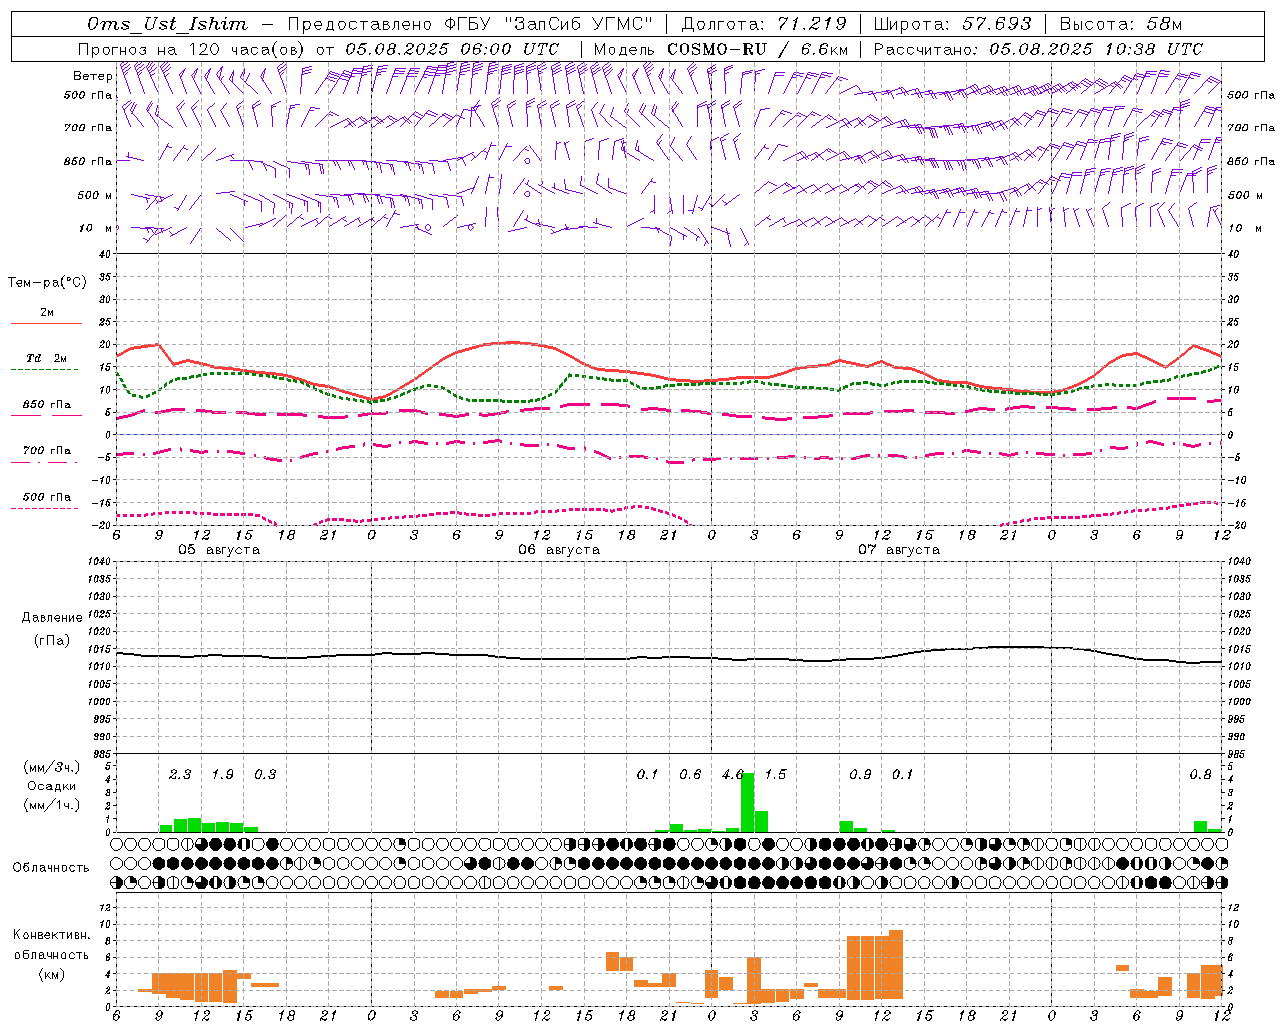Click the forecast header Прогноз на 120 часа(ов)
Viewport: 1280px width, 1024px height.
coord(192,49)
